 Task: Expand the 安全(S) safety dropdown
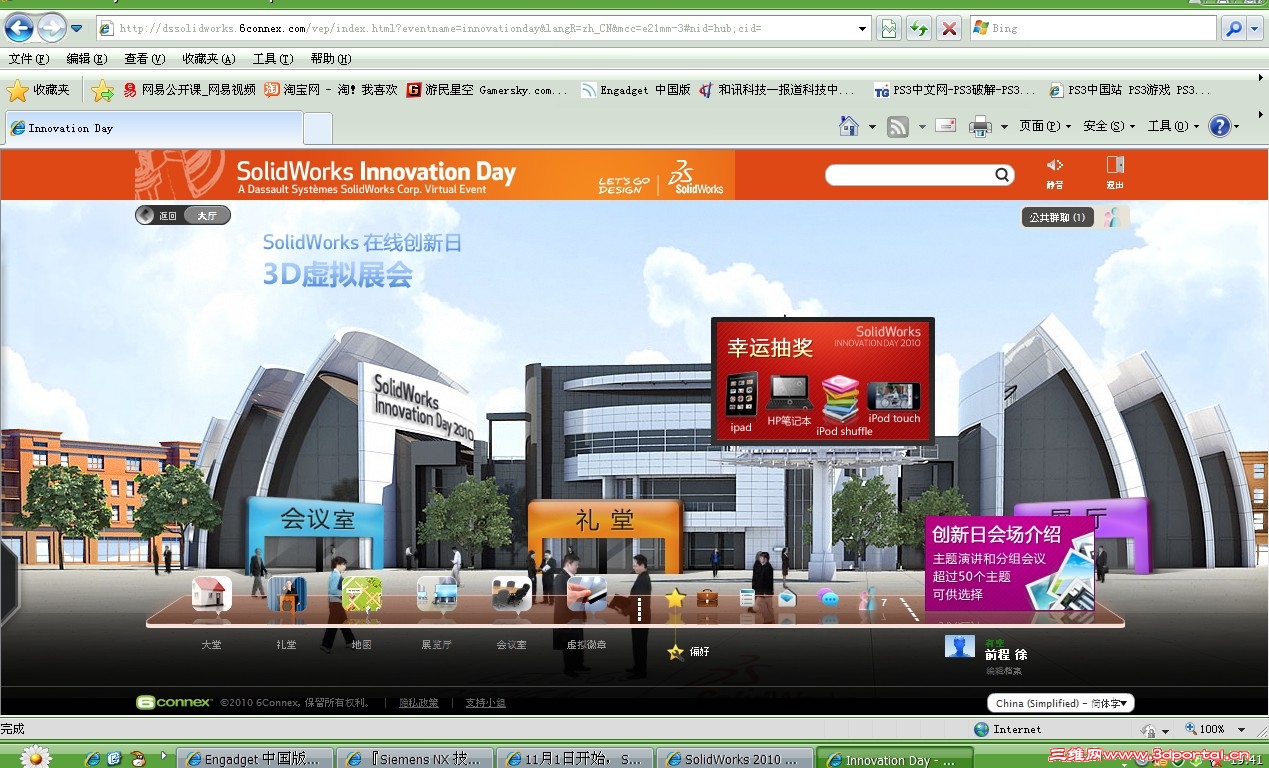tap(1110, 126)
